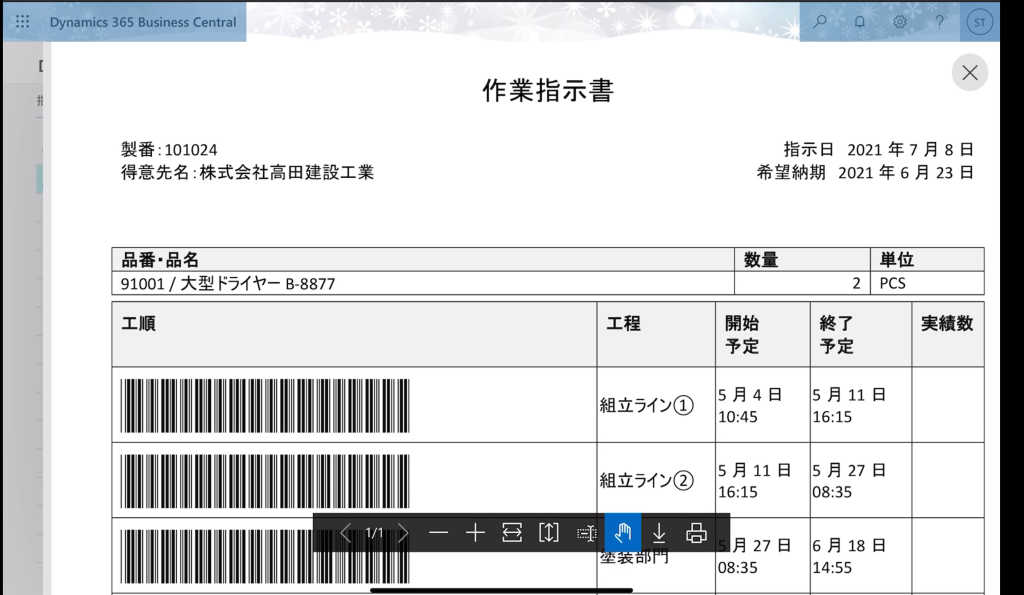
Task: Click start time 5月11日 16:15
Action: [x=754, y=481]
